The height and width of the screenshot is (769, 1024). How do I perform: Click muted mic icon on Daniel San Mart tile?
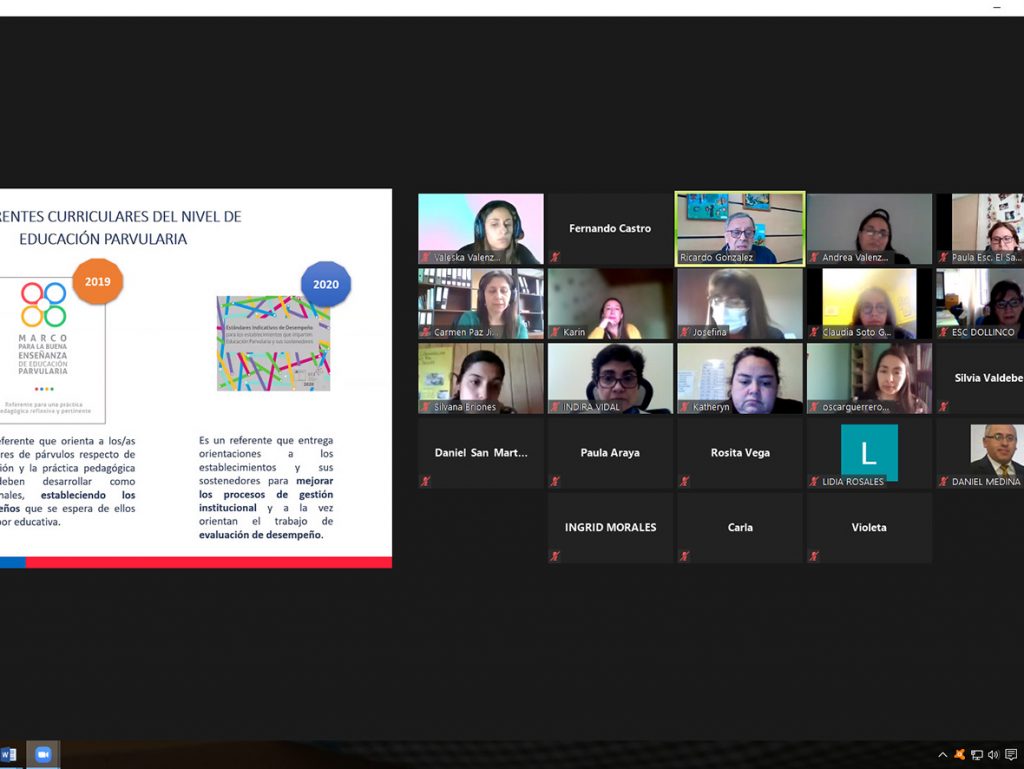[426, 482]
